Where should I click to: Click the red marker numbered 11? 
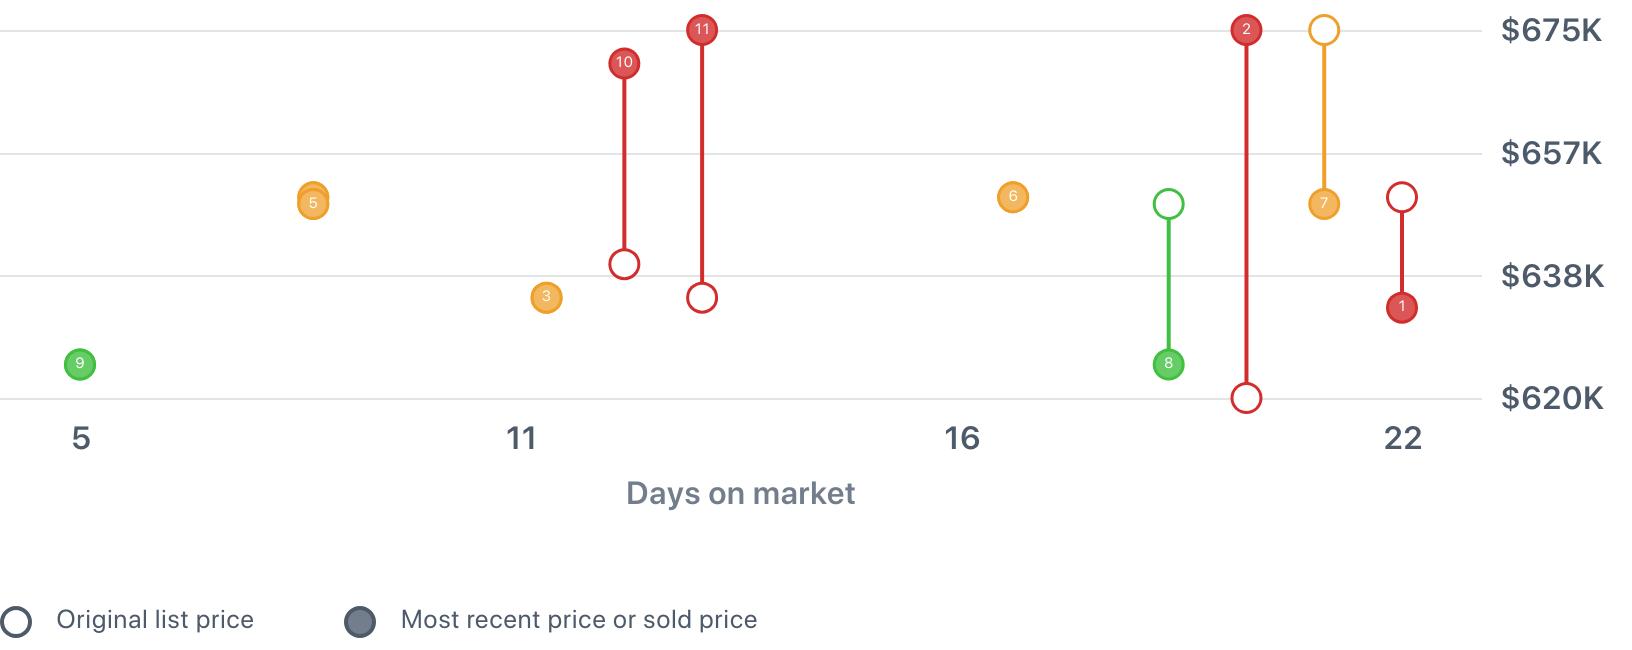(702, 30)
